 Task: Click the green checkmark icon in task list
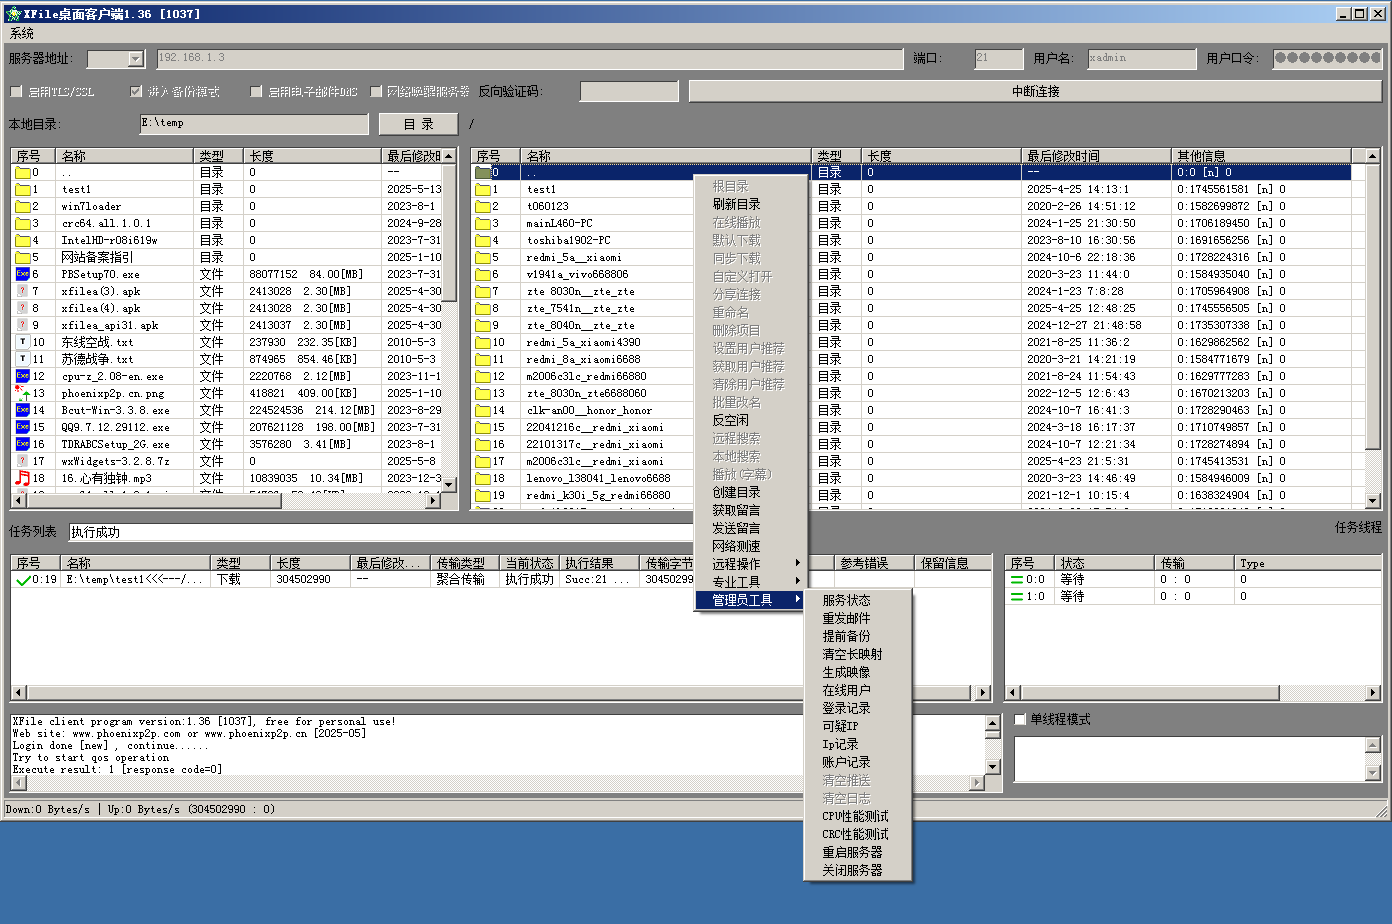(22, 580)
